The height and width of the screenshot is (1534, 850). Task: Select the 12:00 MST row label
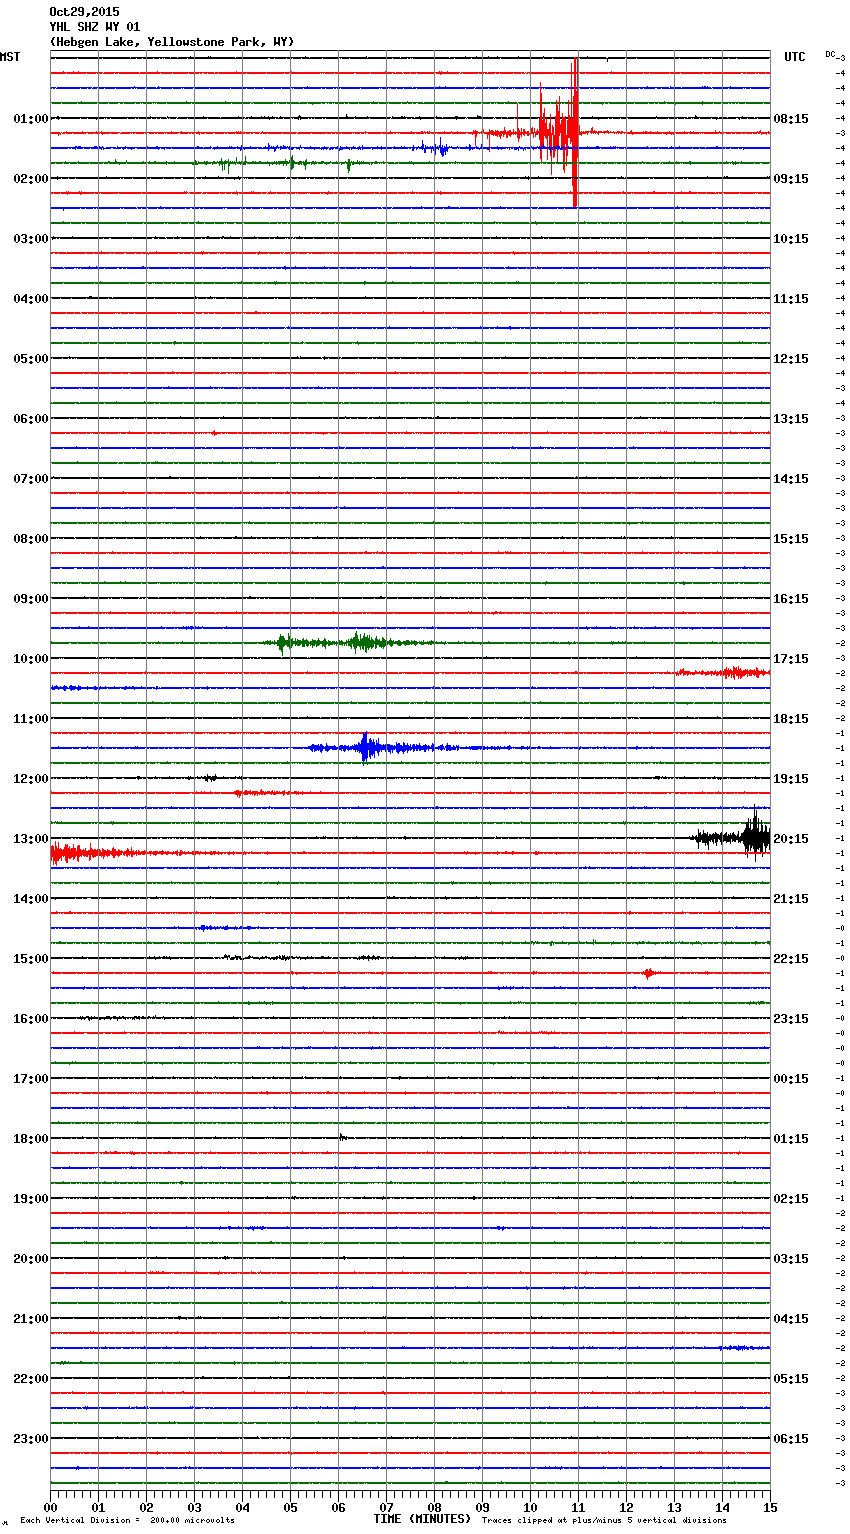[30, 778]
